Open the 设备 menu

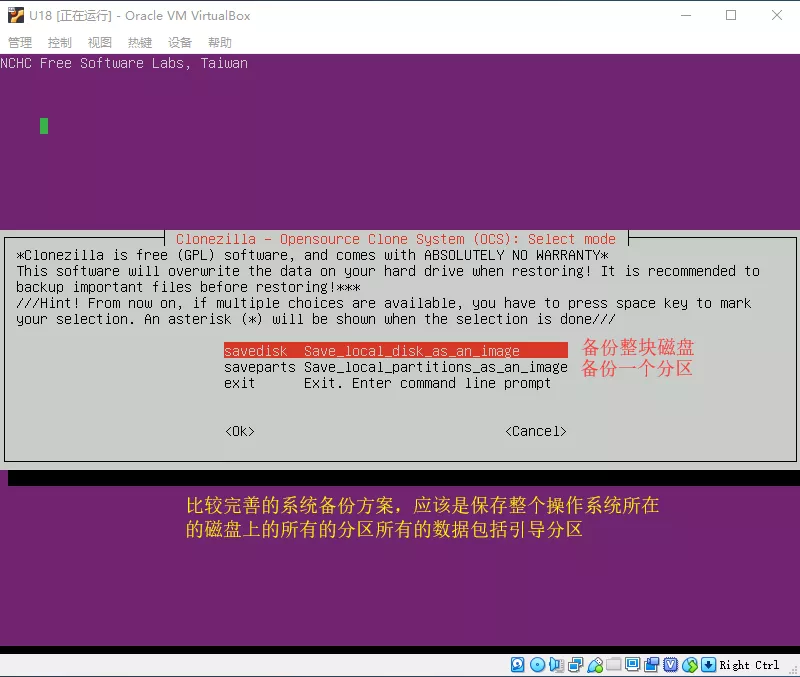180,42
